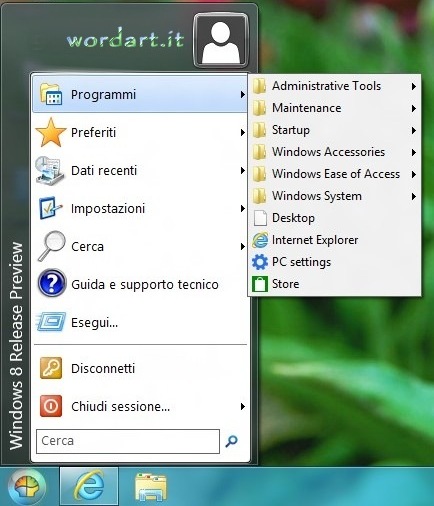This screenshot has height=506, width=434.
Task: Click the Start orb button on taskbar
Action: click(27, 486)
